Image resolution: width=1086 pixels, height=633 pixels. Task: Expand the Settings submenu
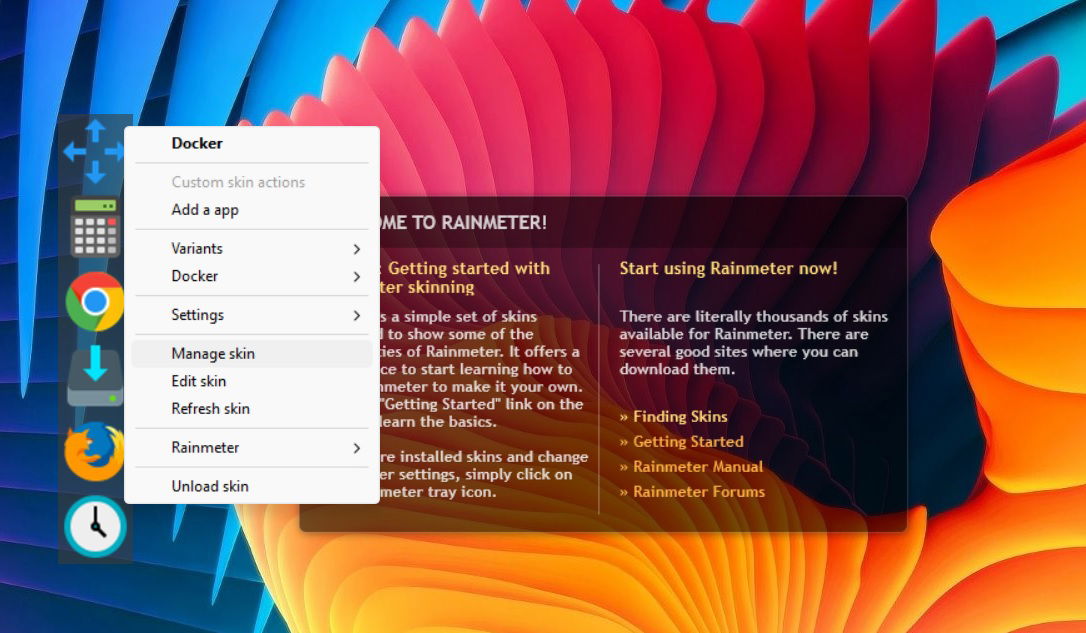click(x=197, y=314)
